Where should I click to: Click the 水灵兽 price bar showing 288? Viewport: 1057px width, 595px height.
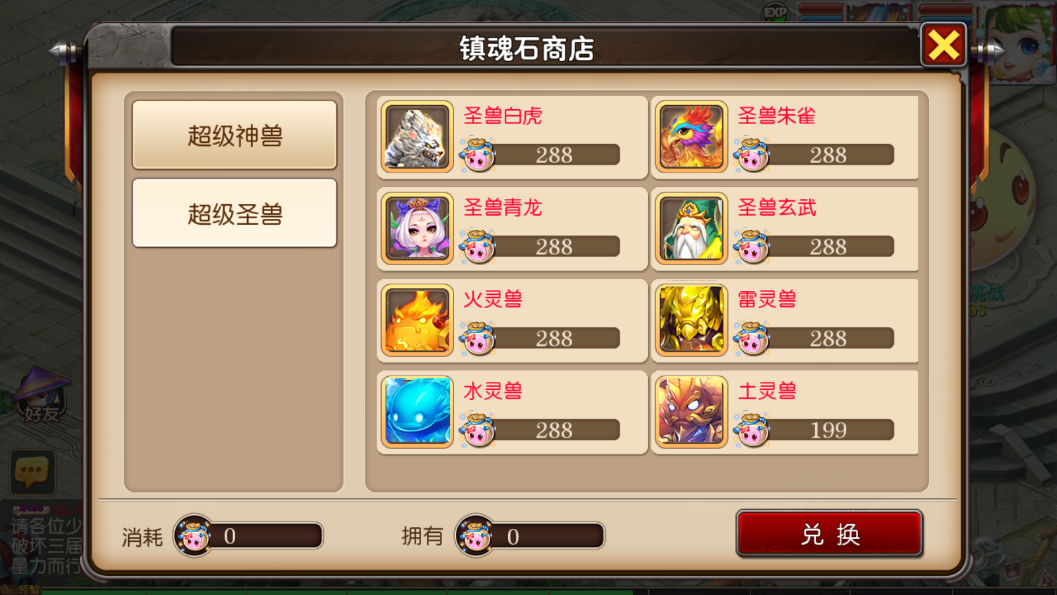point(554,430)
